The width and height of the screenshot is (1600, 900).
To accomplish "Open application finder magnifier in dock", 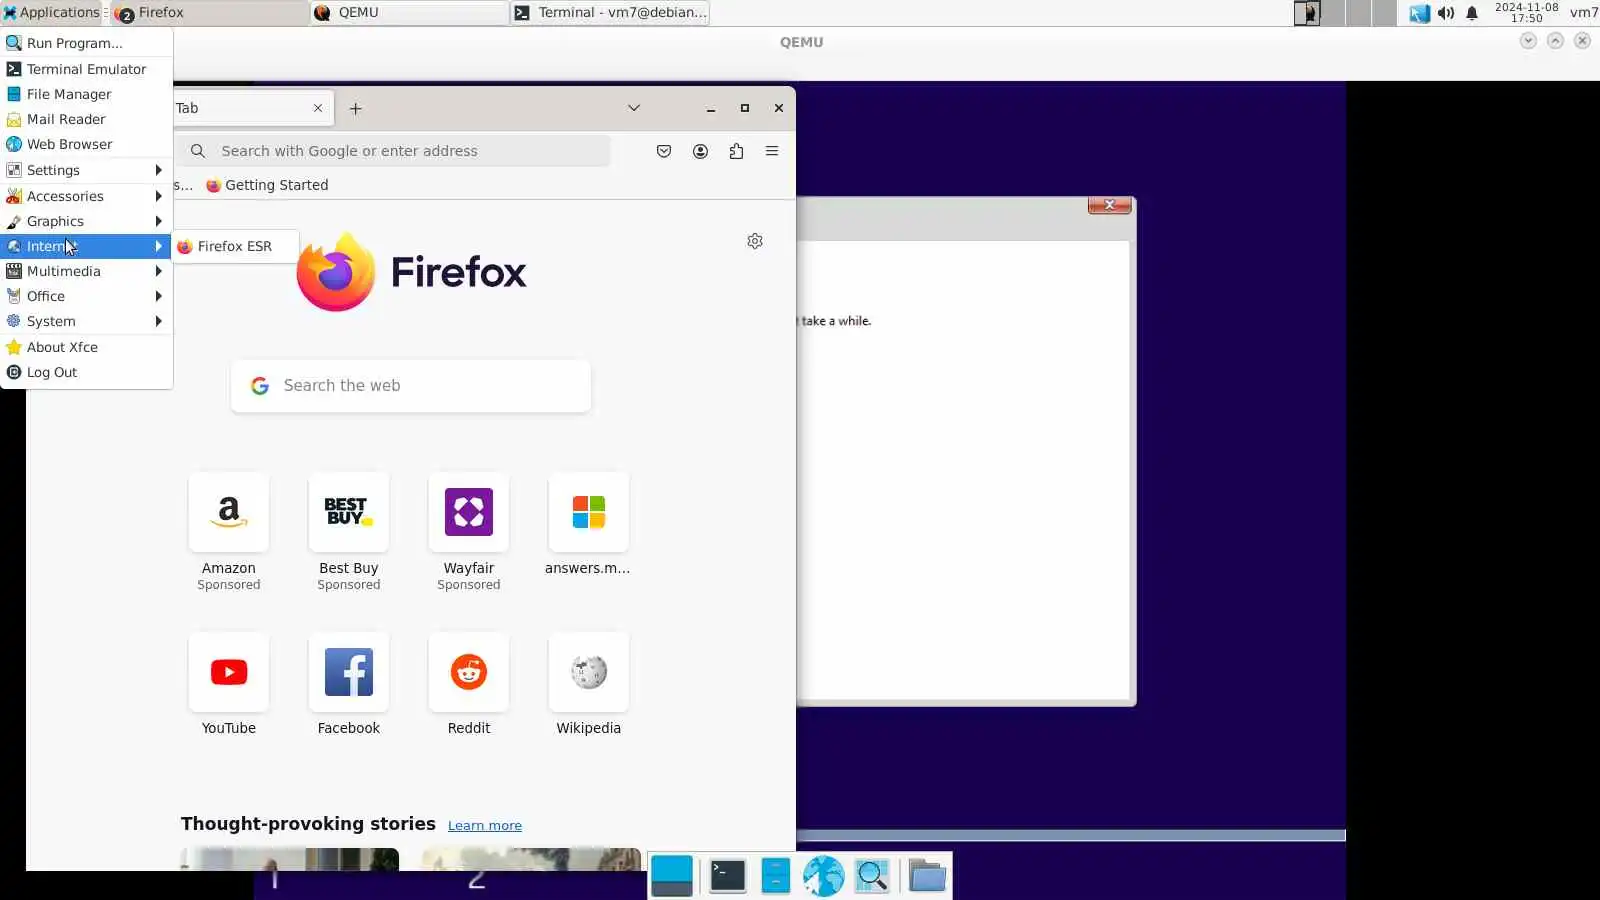I will (873, 876).
